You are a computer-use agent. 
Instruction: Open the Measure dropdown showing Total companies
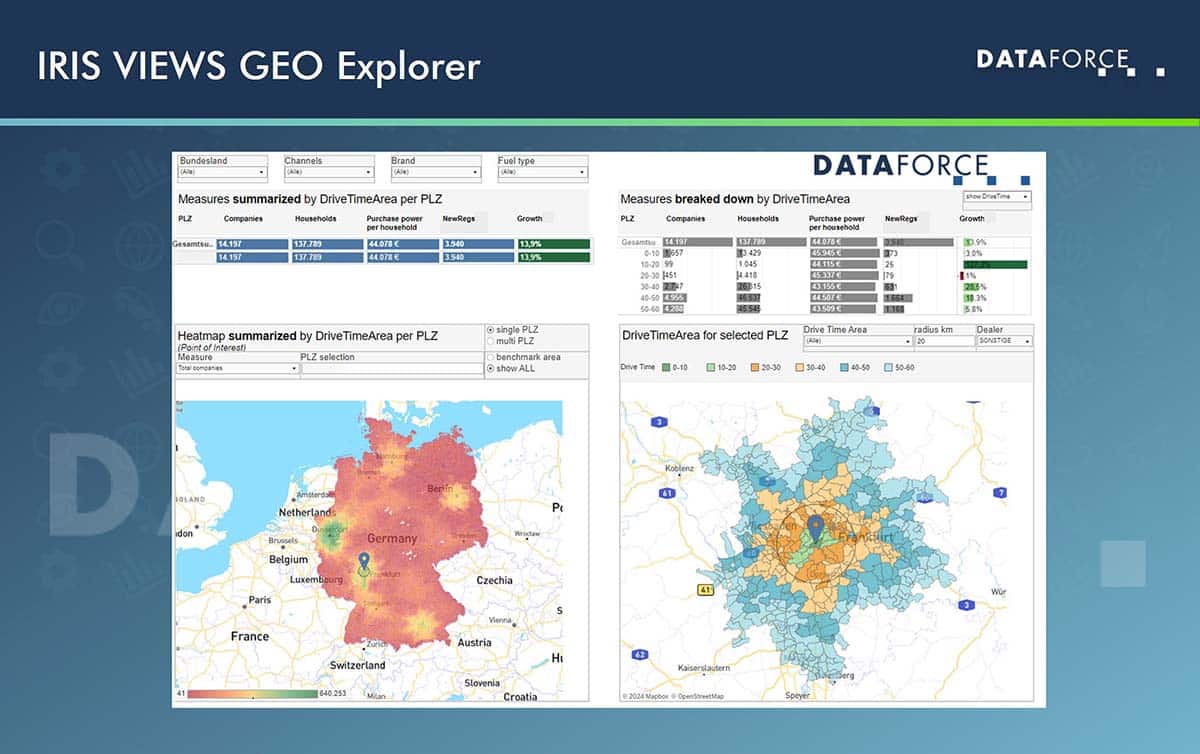[237, 368]
